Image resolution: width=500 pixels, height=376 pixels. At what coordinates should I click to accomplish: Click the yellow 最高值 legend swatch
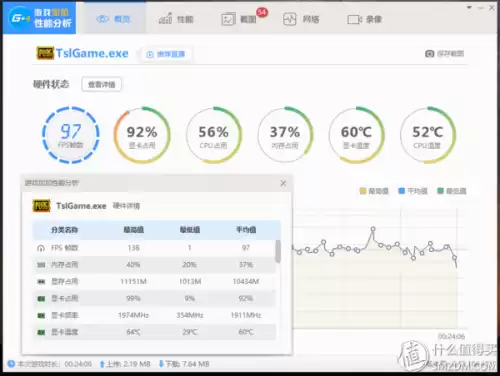pos(363,191)
